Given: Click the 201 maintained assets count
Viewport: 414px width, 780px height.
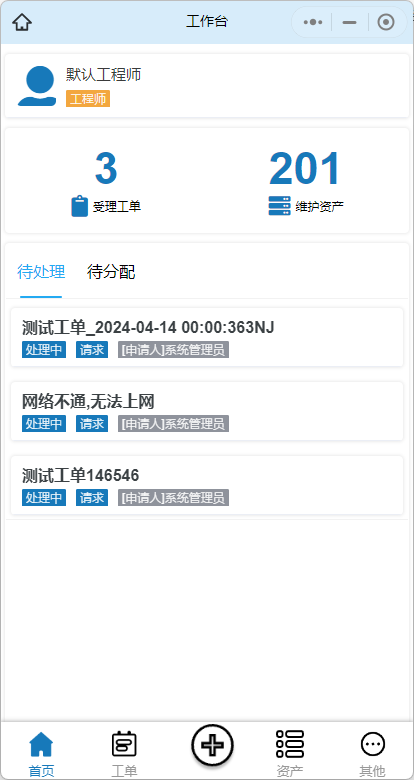Looking at the screenshot, I should point(305,169).
